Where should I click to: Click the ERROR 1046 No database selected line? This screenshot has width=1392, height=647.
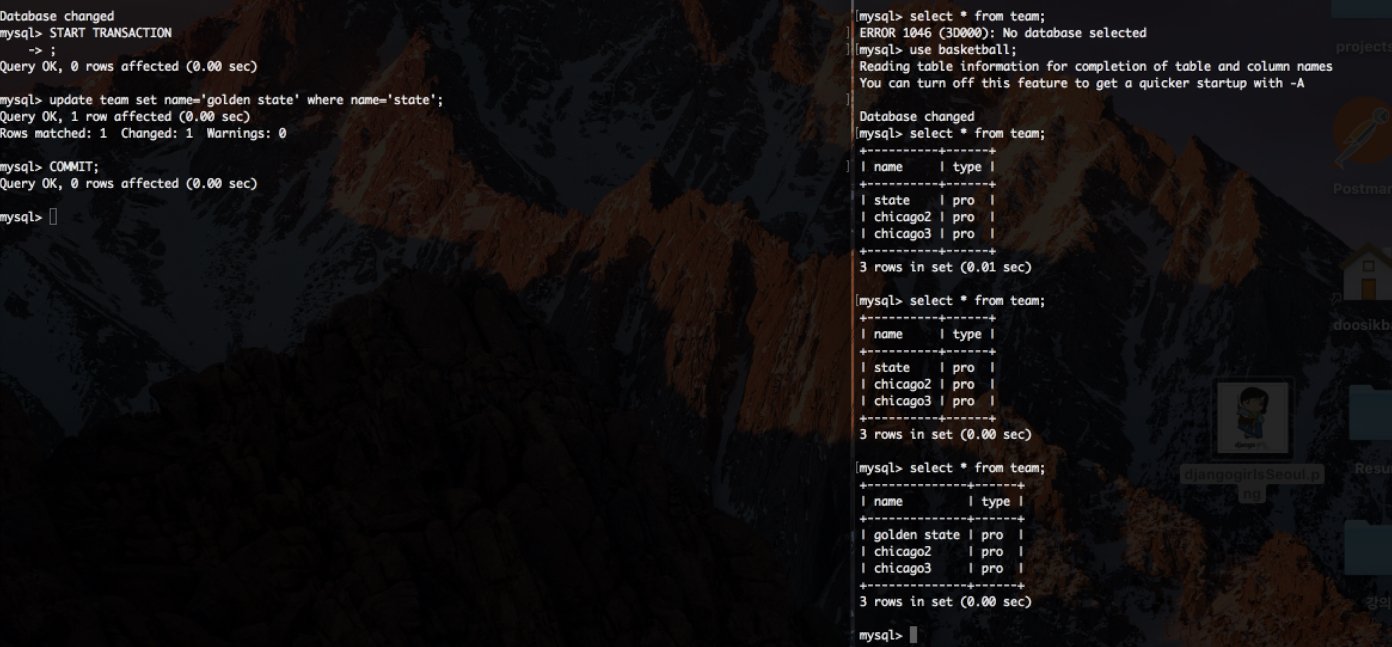coord(1003,33)
